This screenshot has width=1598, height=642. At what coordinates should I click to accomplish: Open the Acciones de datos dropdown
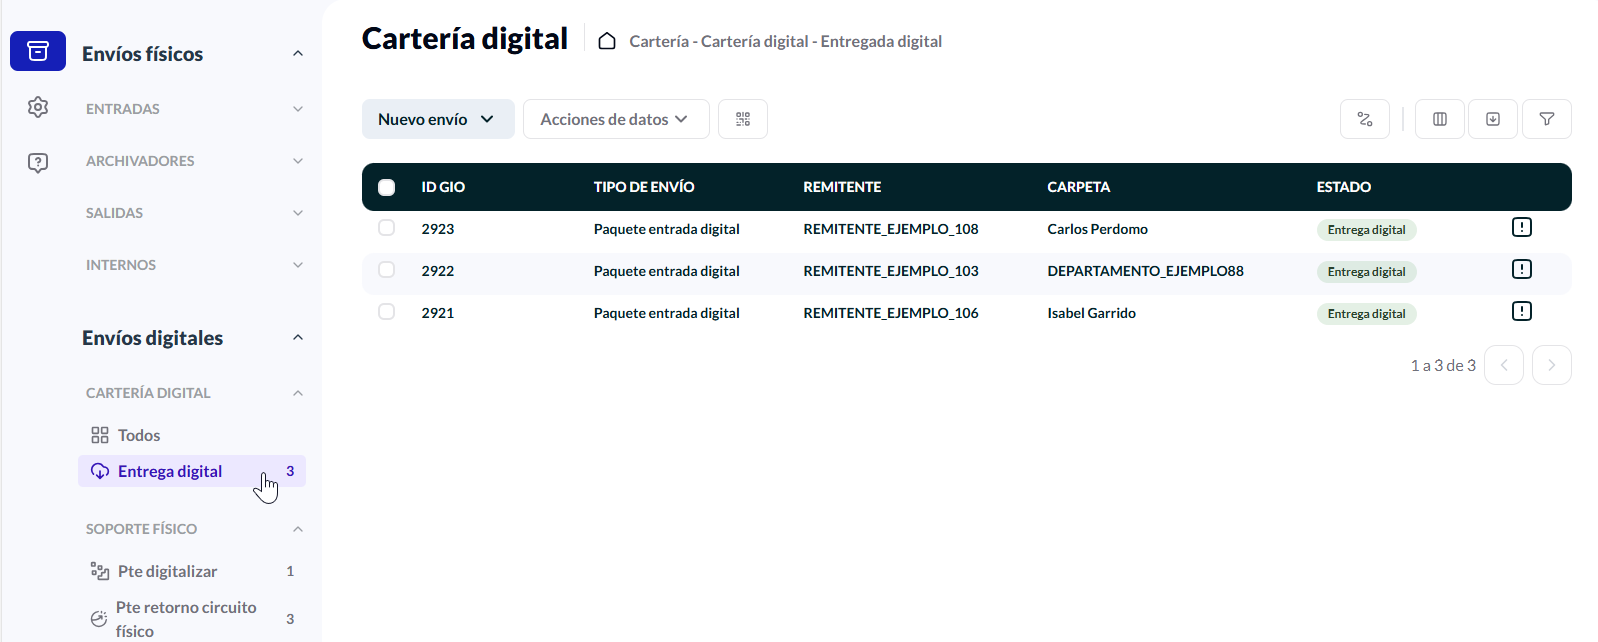(616, 119)
